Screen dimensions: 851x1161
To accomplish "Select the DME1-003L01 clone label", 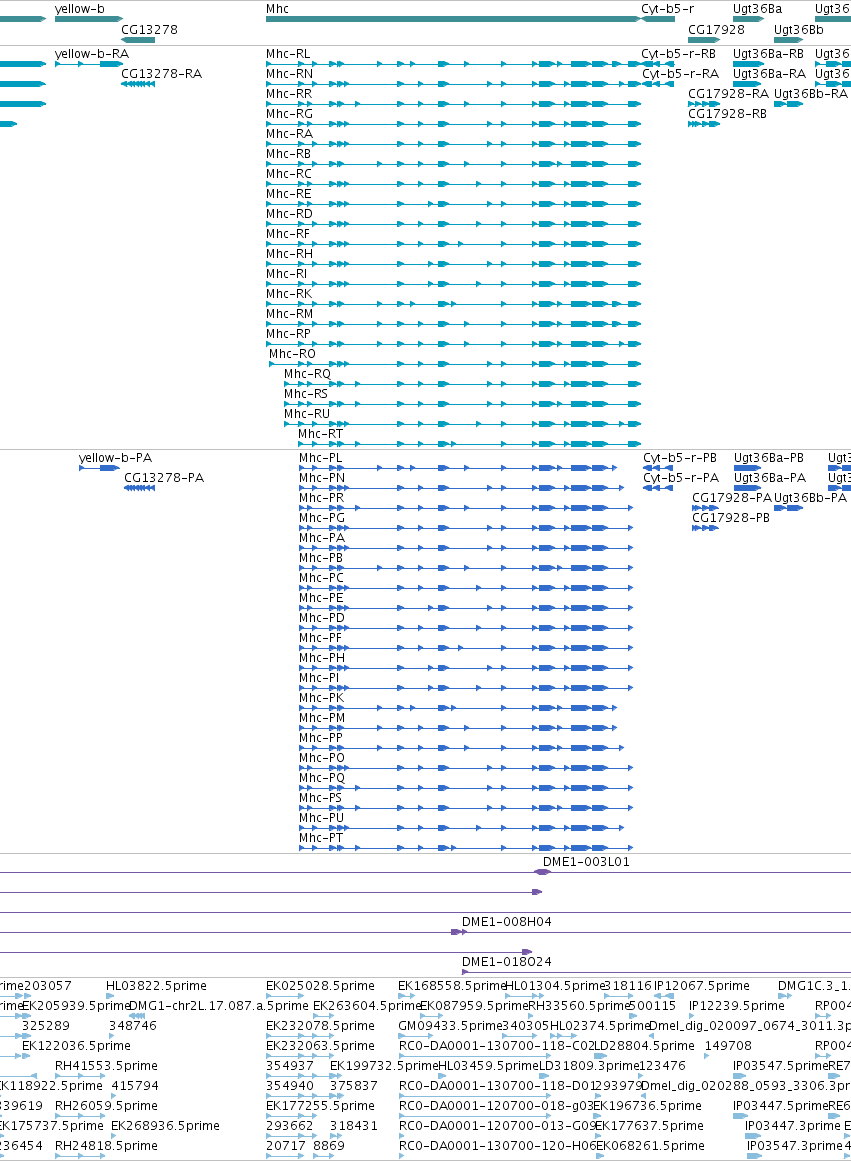I will click(586, 862).
